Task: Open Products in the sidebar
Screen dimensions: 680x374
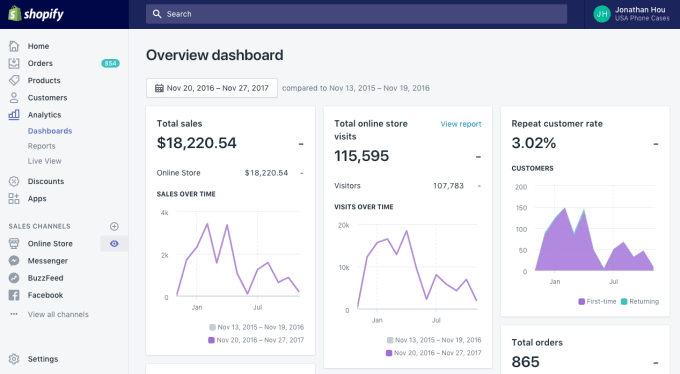Action: 44,80
